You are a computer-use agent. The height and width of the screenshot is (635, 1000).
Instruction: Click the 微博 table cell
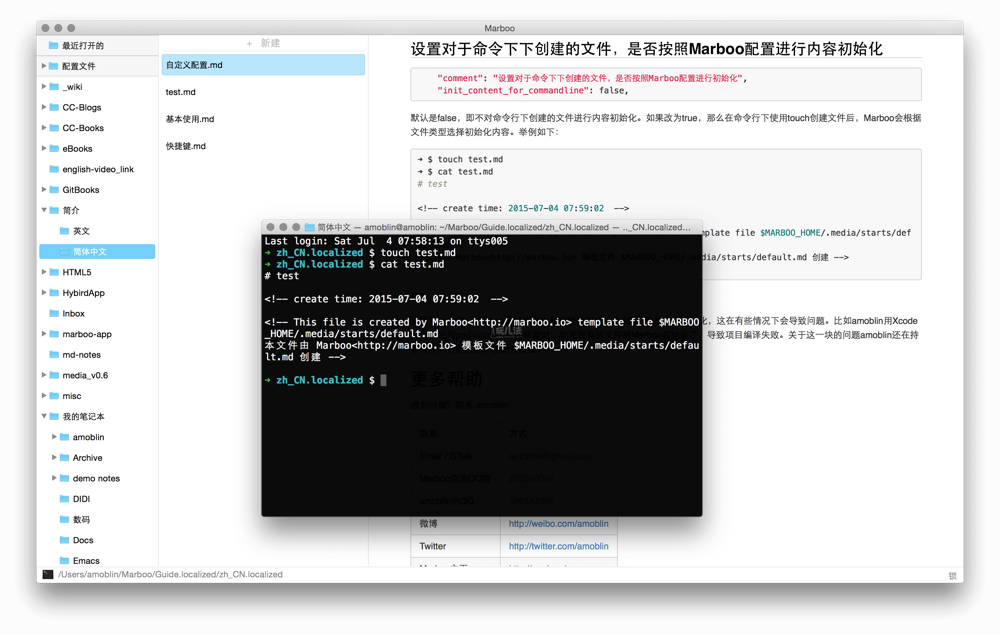(455, 523)
